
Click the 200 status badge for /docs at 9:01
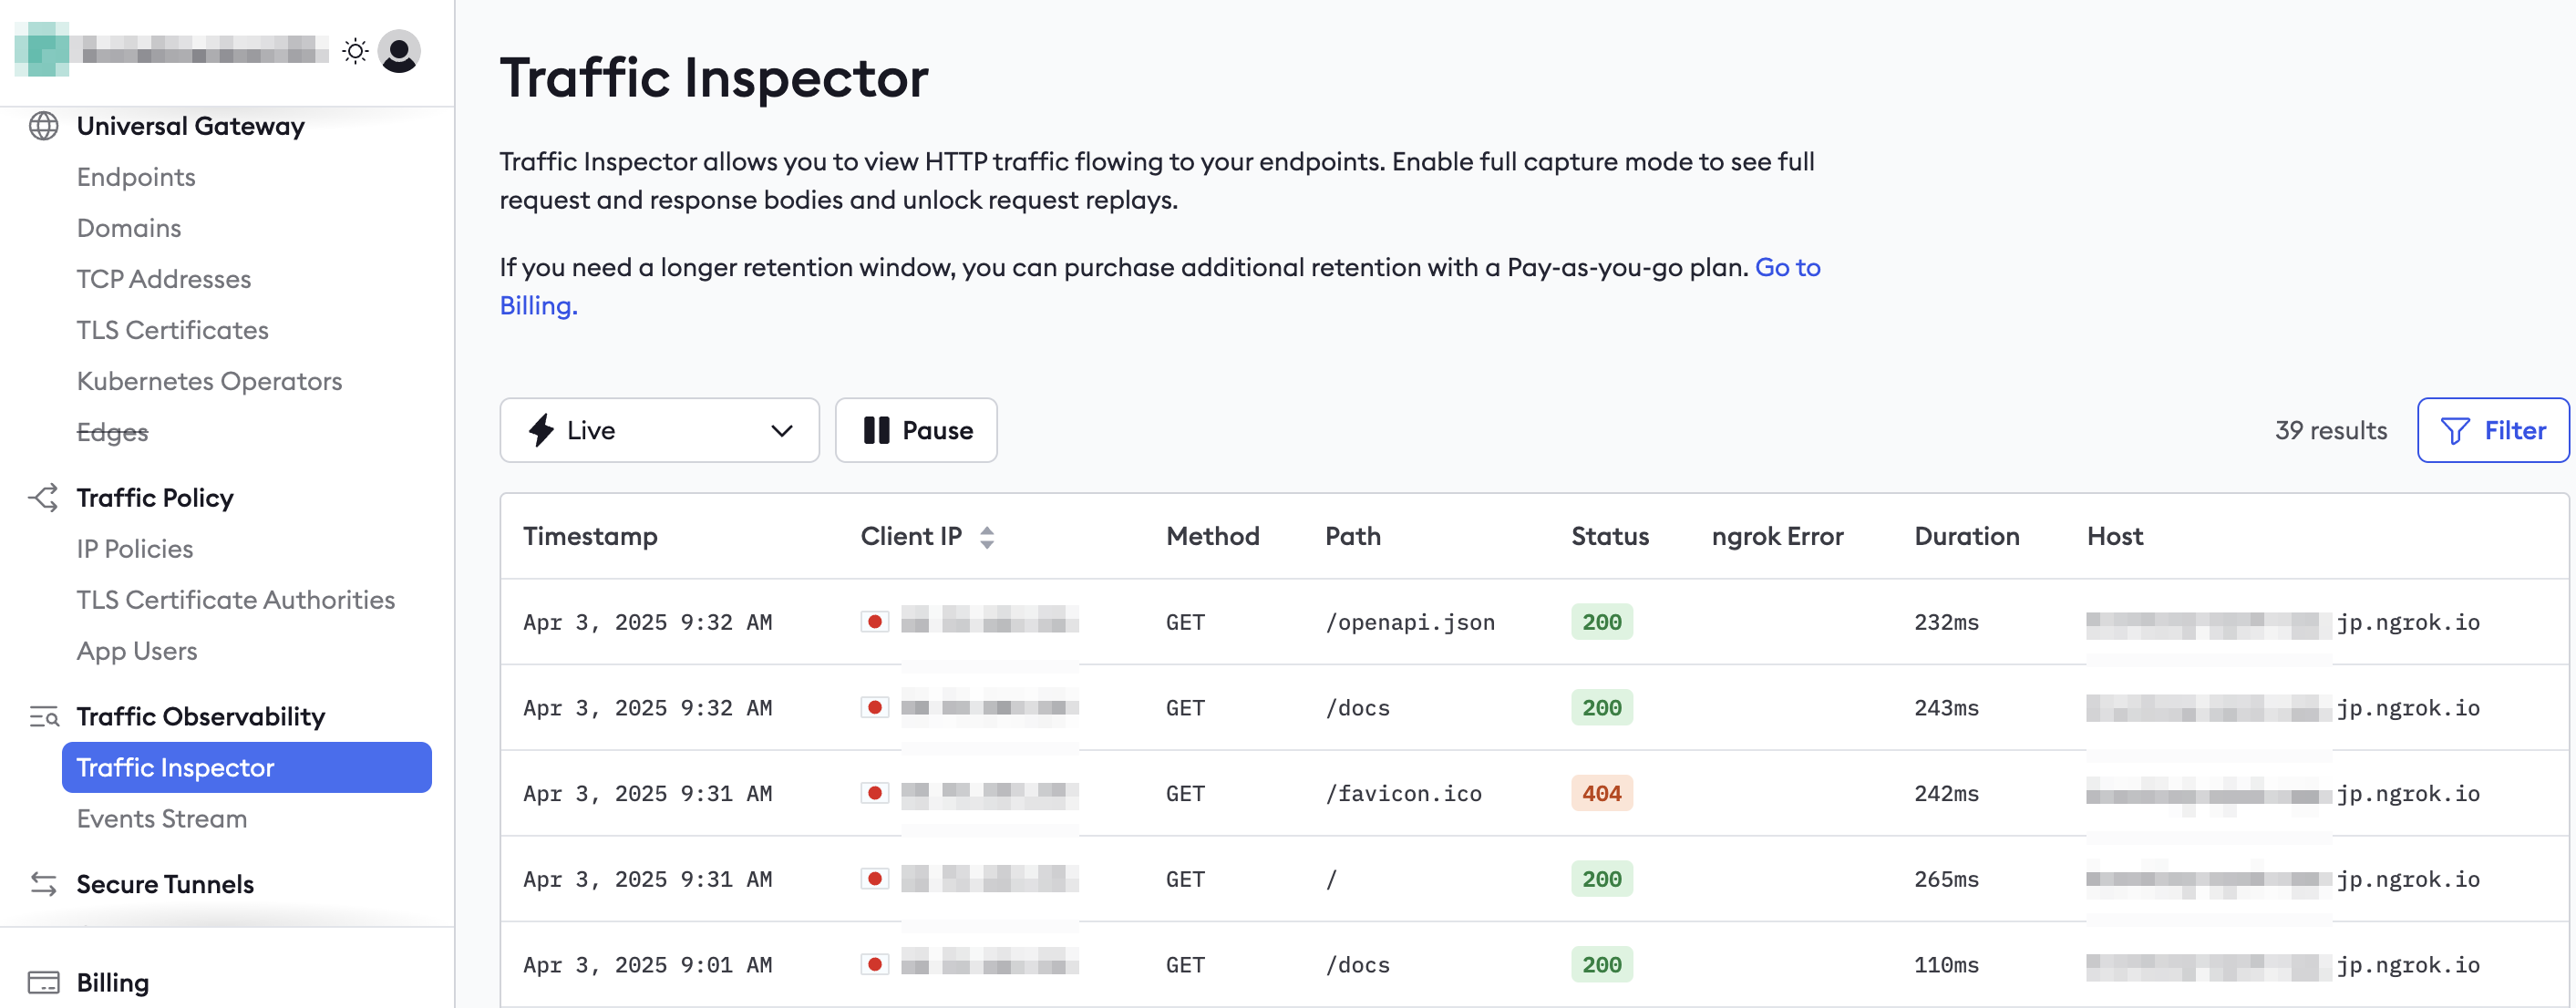[x=1601, y=964]
